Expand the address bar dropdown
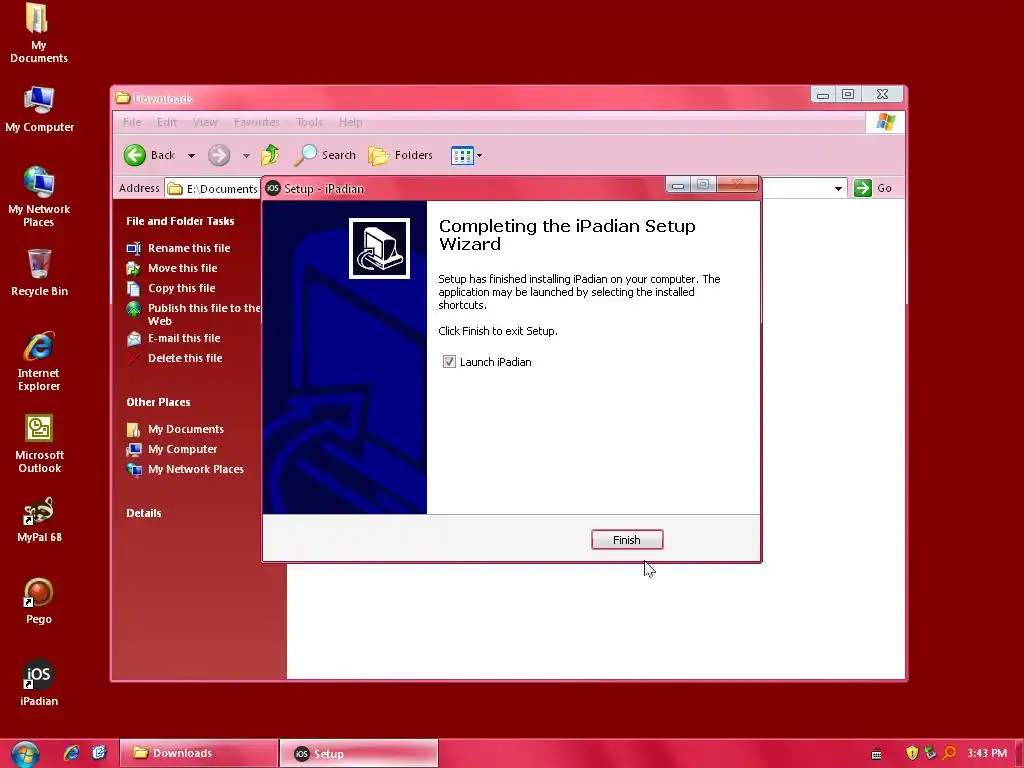 [x=838, y=188]
